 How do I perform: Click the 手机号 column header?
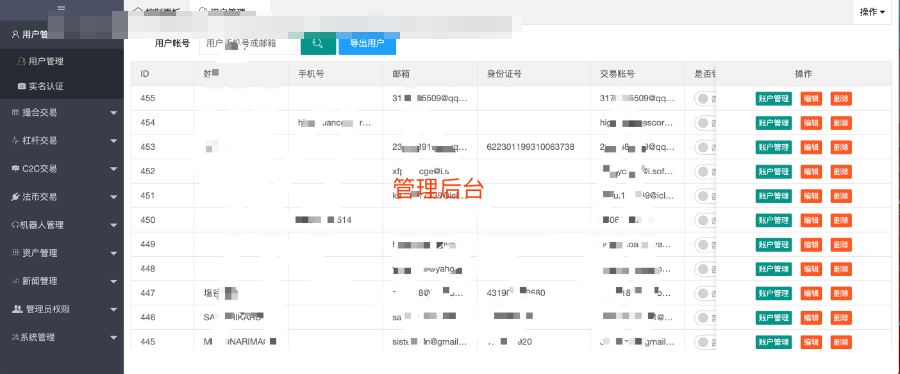[x=336, y=74]
